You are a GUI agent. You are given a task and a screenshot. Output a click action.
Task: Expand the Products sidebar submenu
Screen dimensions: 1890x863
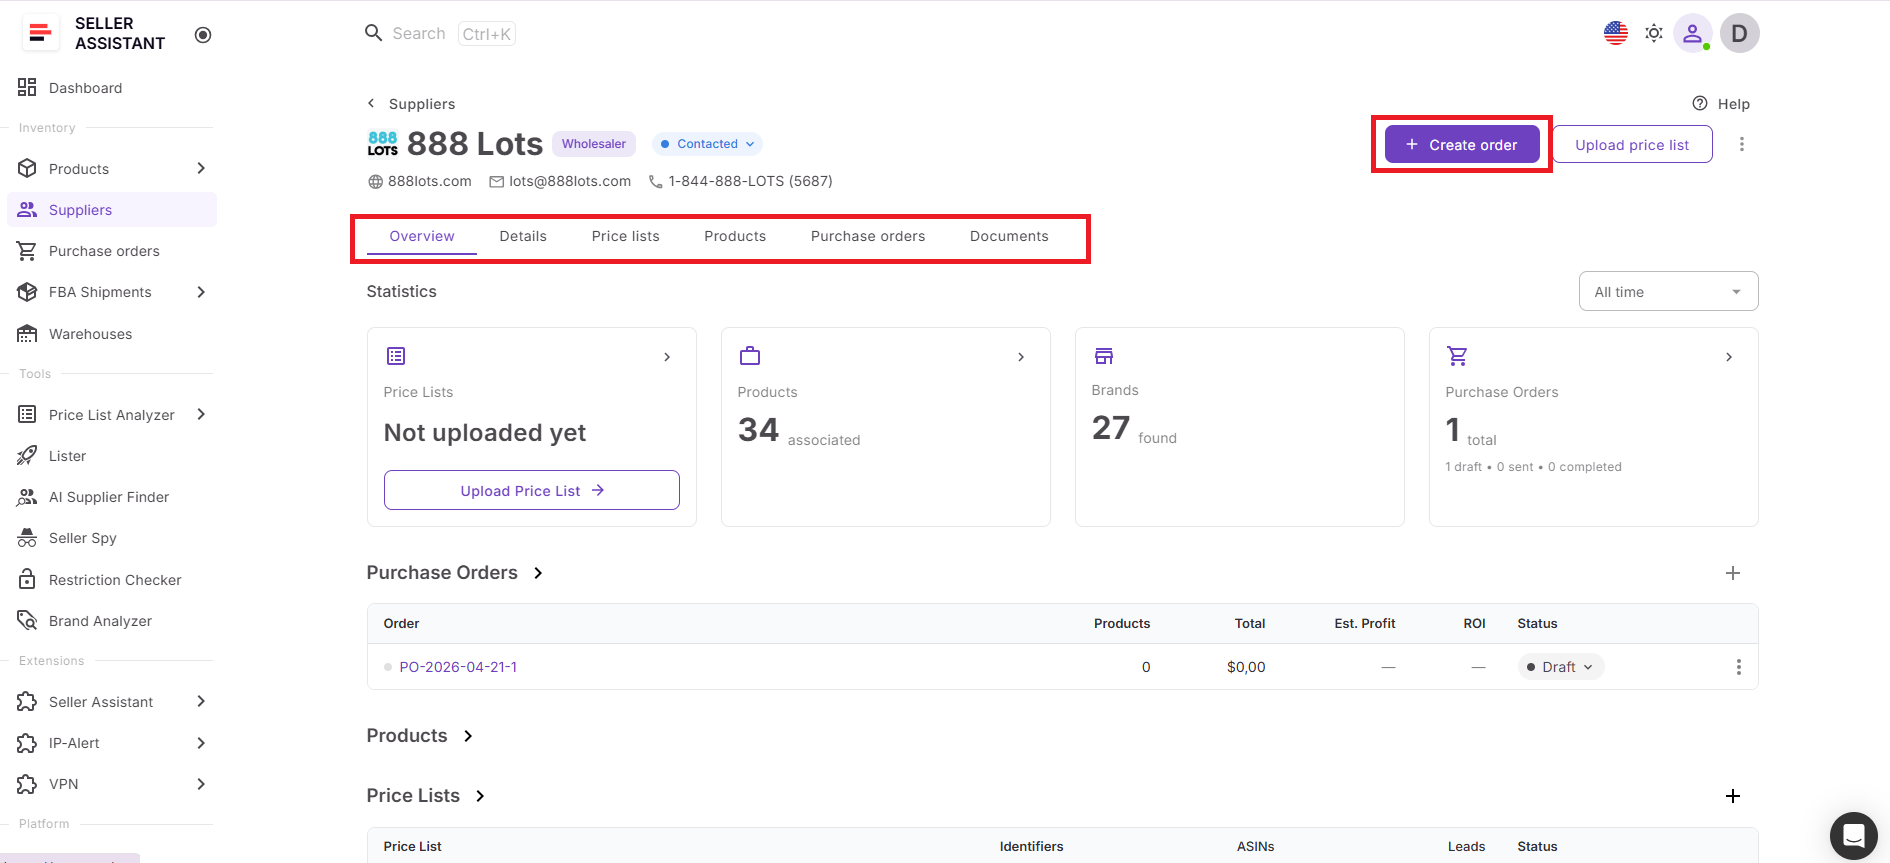click(201, 168)
